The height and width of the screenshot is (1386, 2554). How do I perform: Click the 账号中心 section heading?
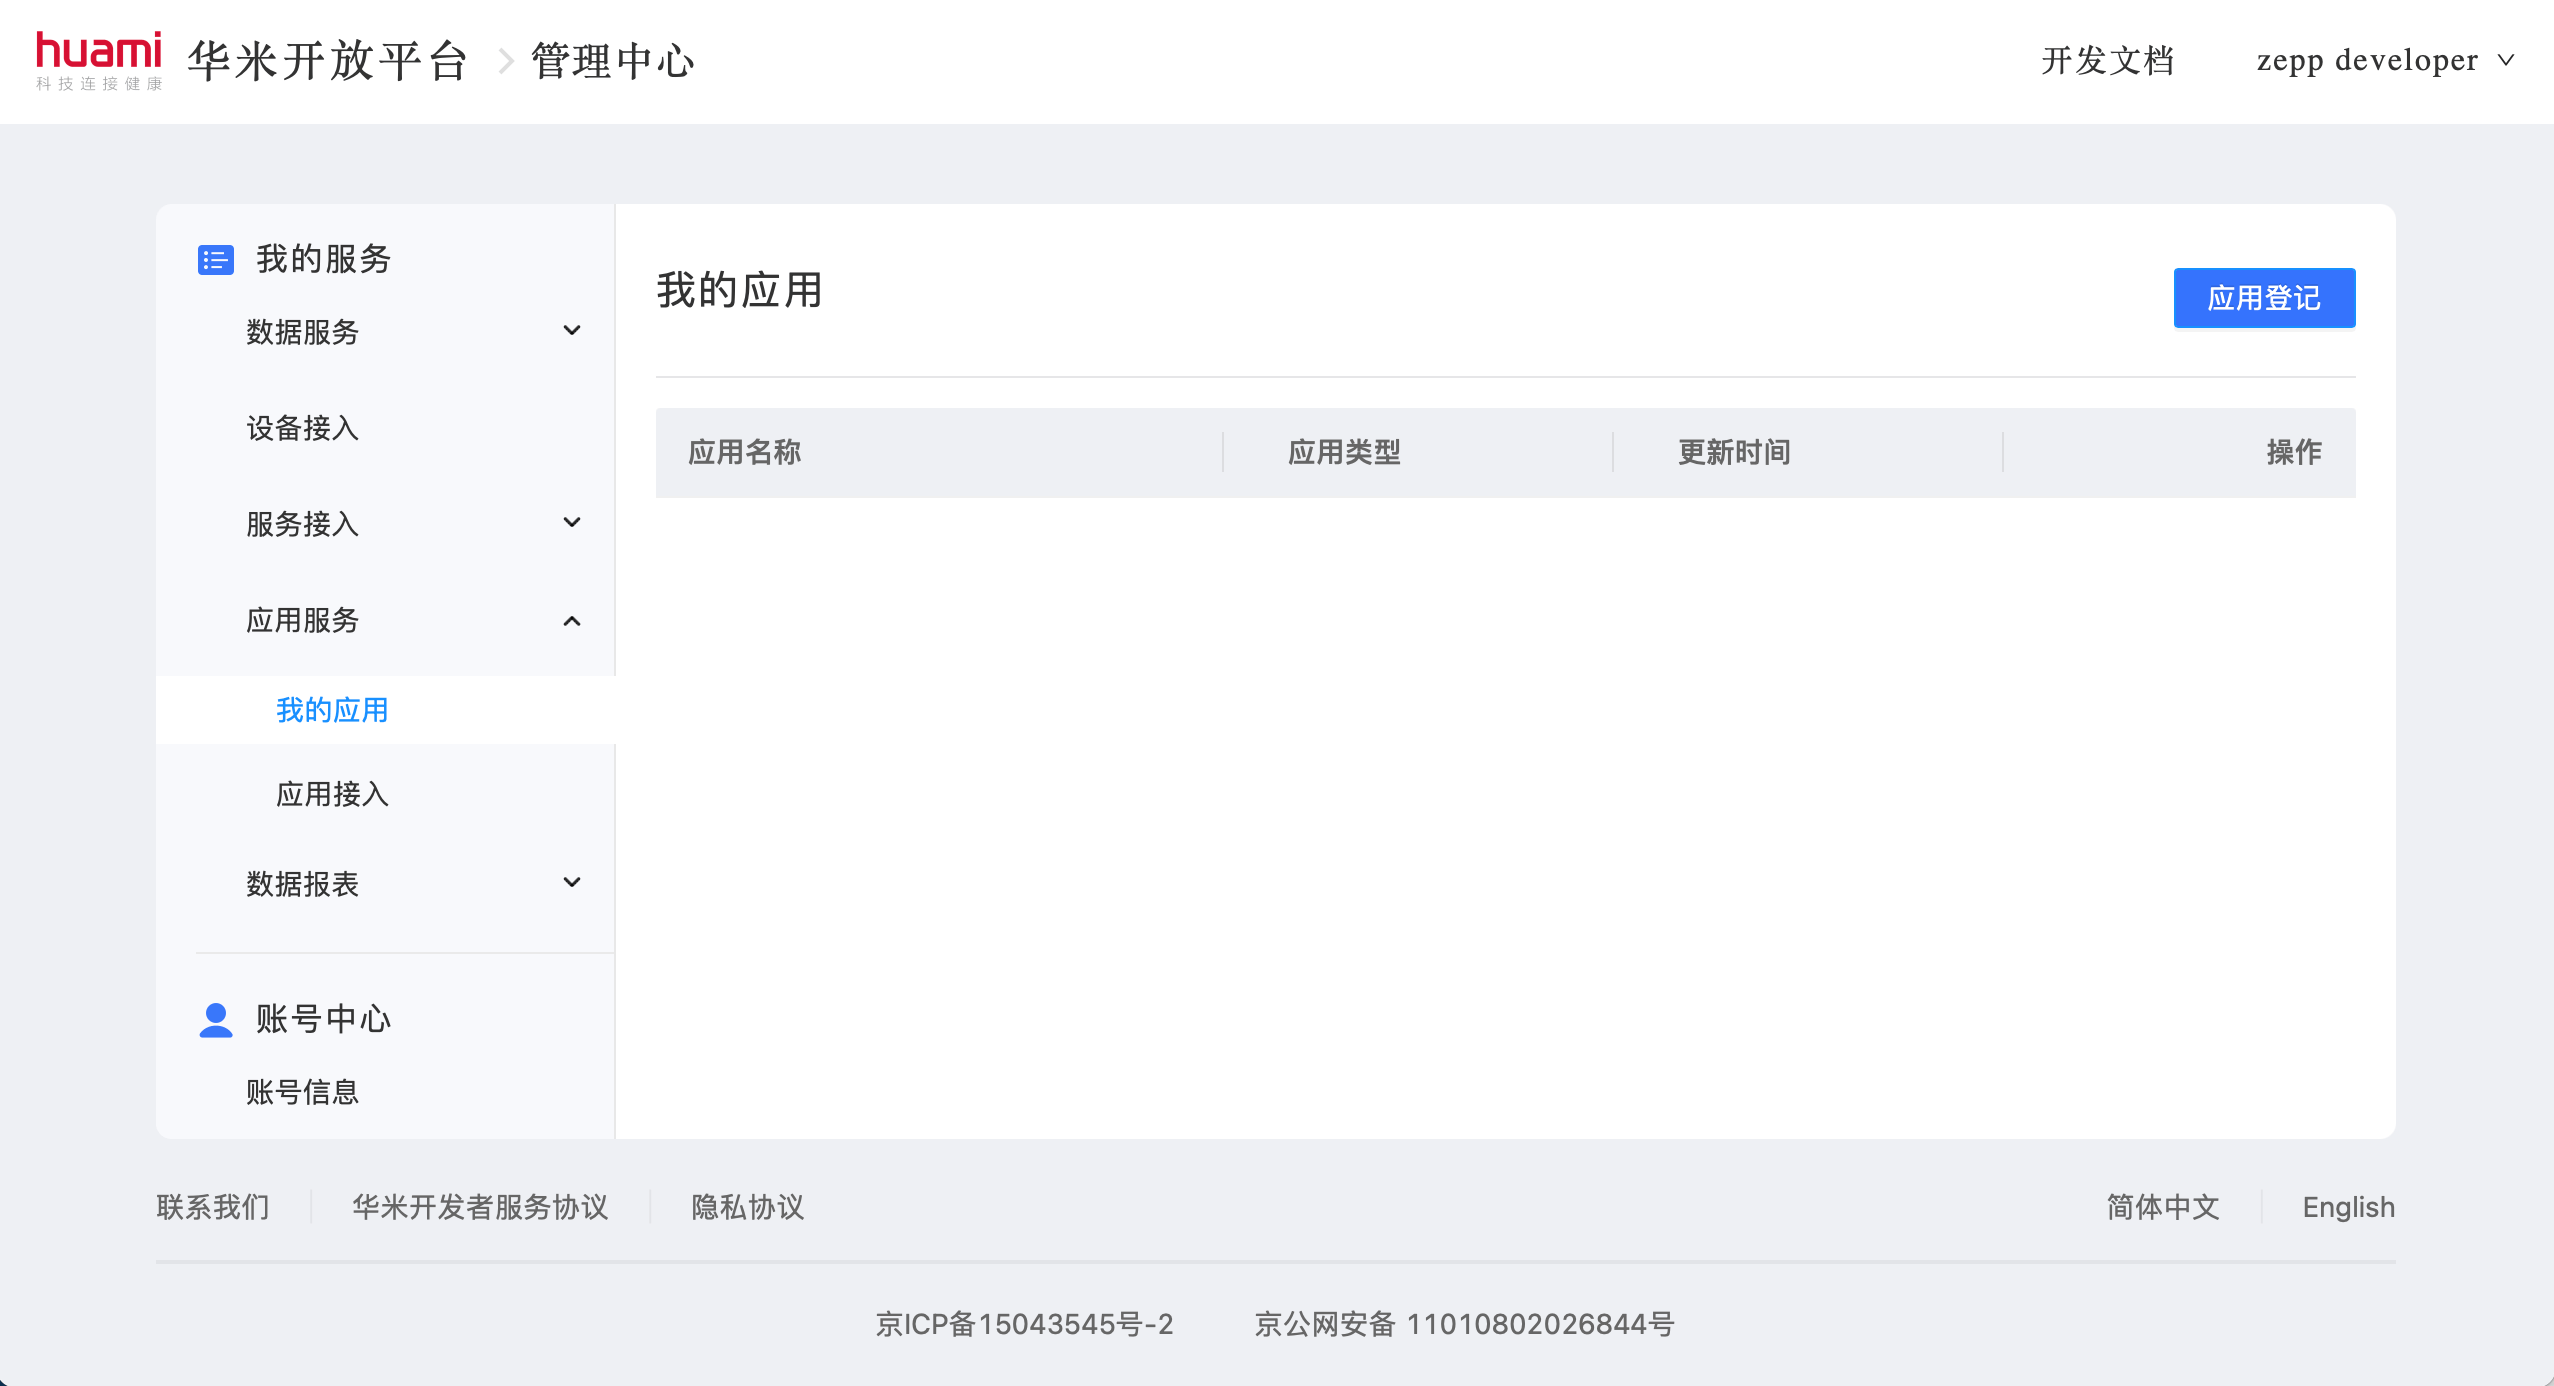click(324, 1019)
